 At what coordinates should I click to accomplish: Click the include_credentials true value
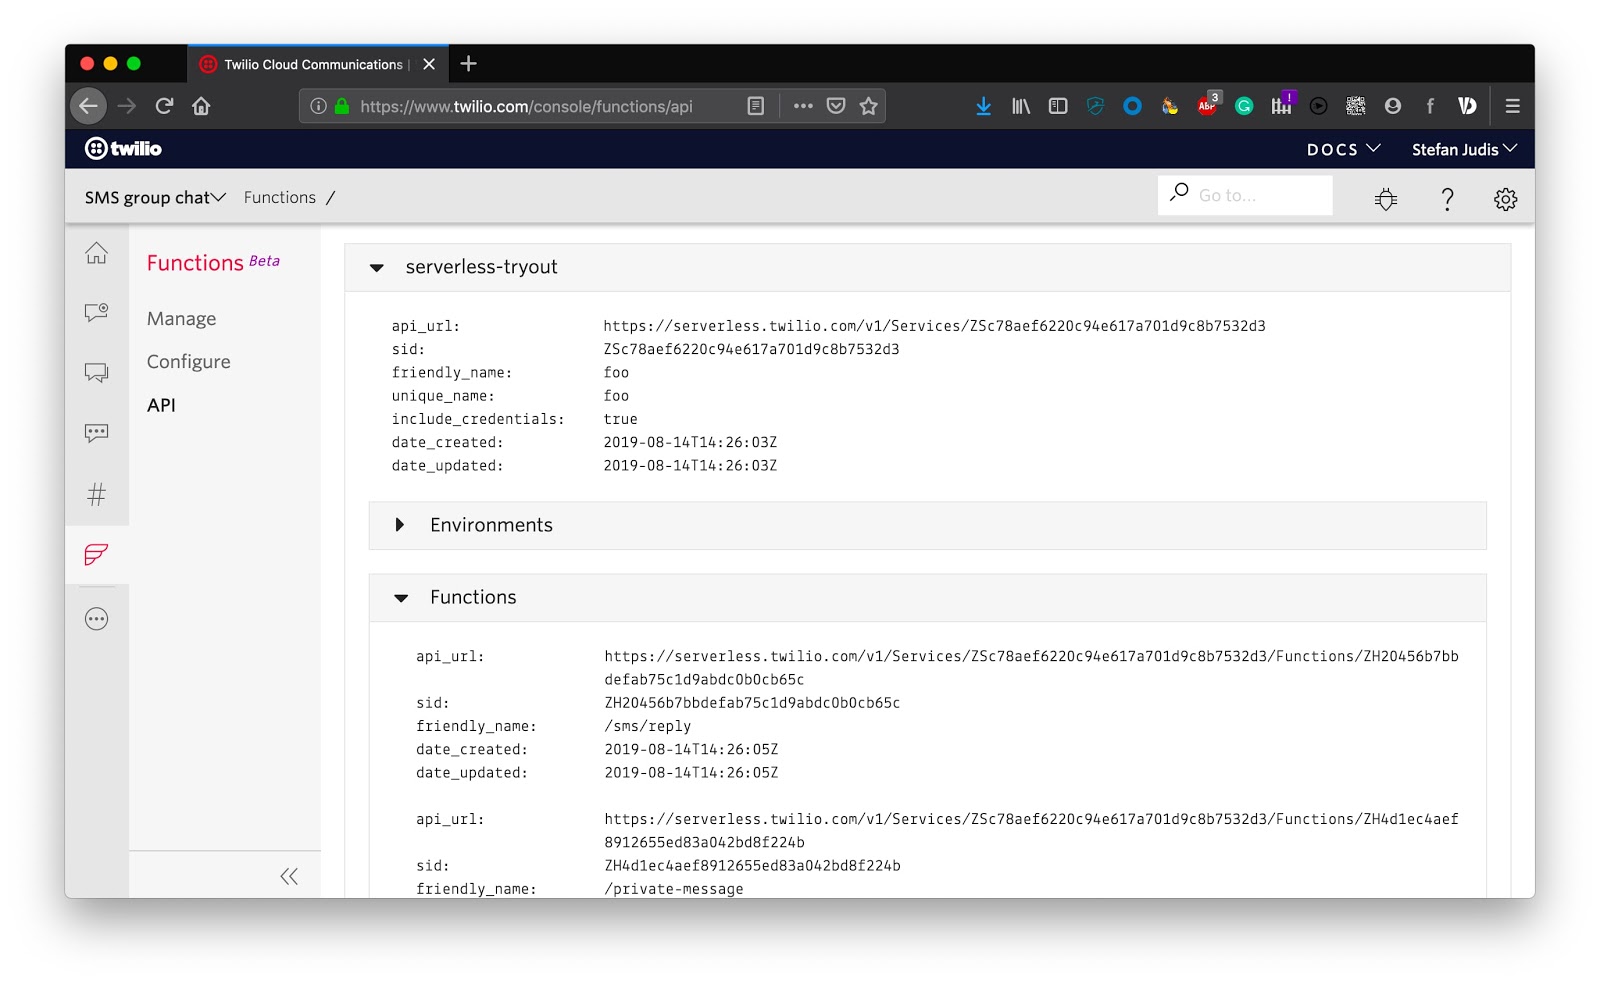click(x=620, y=419)
